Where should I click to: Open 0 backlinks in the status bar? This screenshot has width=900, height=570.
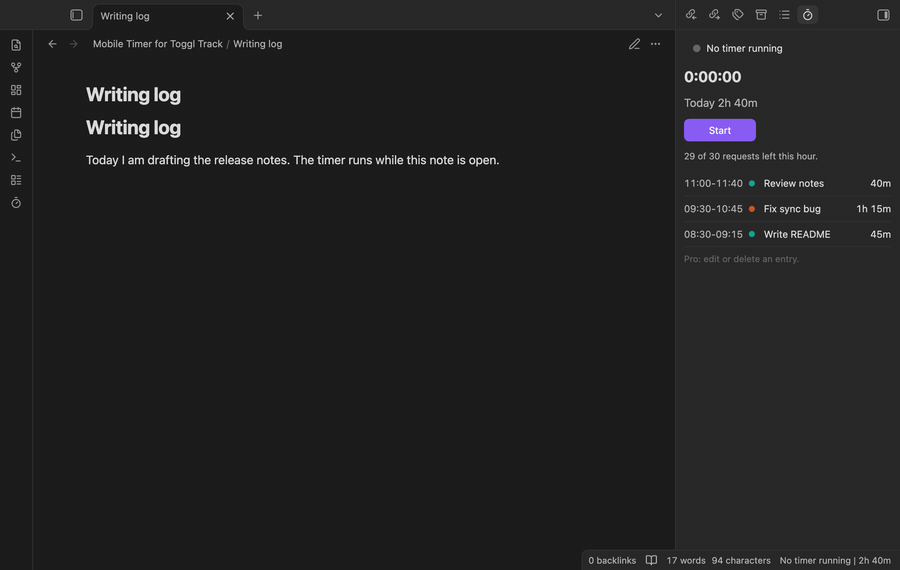pos(612,560)
